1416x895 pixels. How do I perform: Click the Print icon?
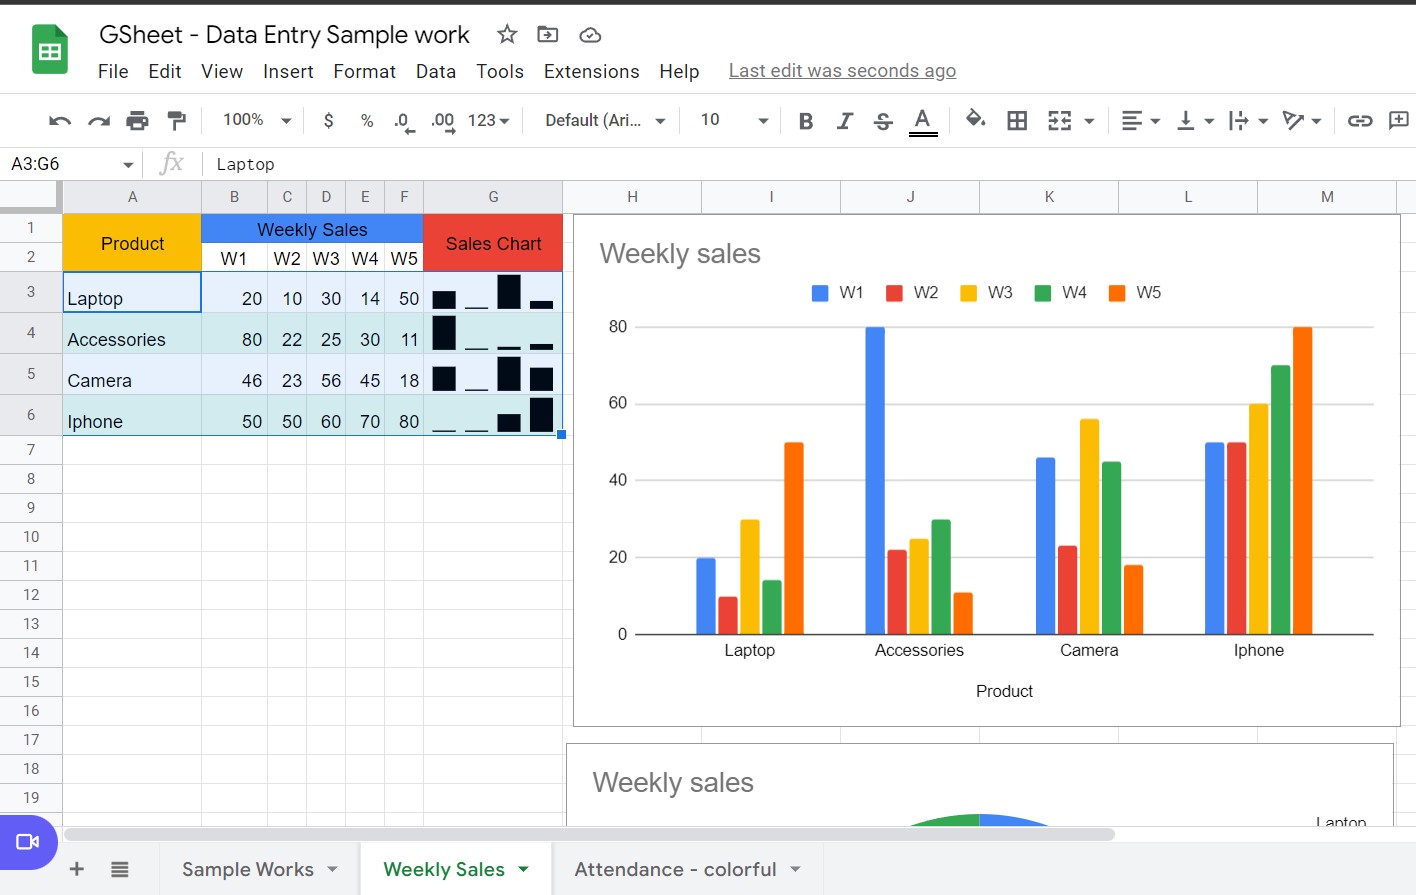tap(137, 121)
